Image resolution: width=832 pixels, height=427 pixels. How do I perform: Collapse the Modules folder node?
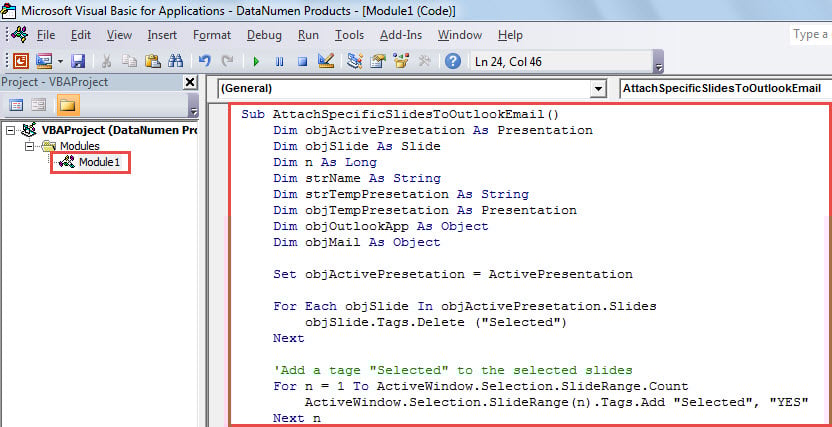[27, 146]
